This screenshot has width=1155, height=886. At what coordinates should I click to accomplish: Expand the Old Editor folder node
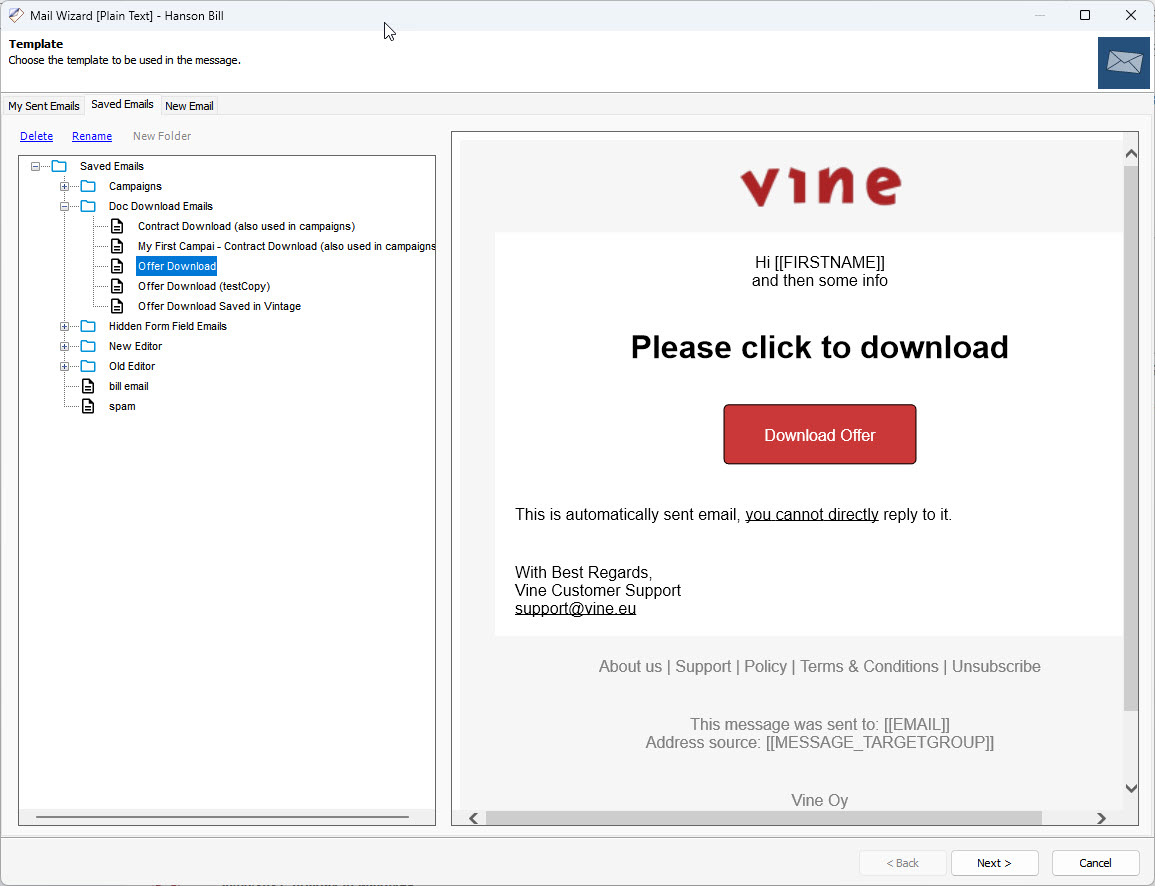point(64,366)
